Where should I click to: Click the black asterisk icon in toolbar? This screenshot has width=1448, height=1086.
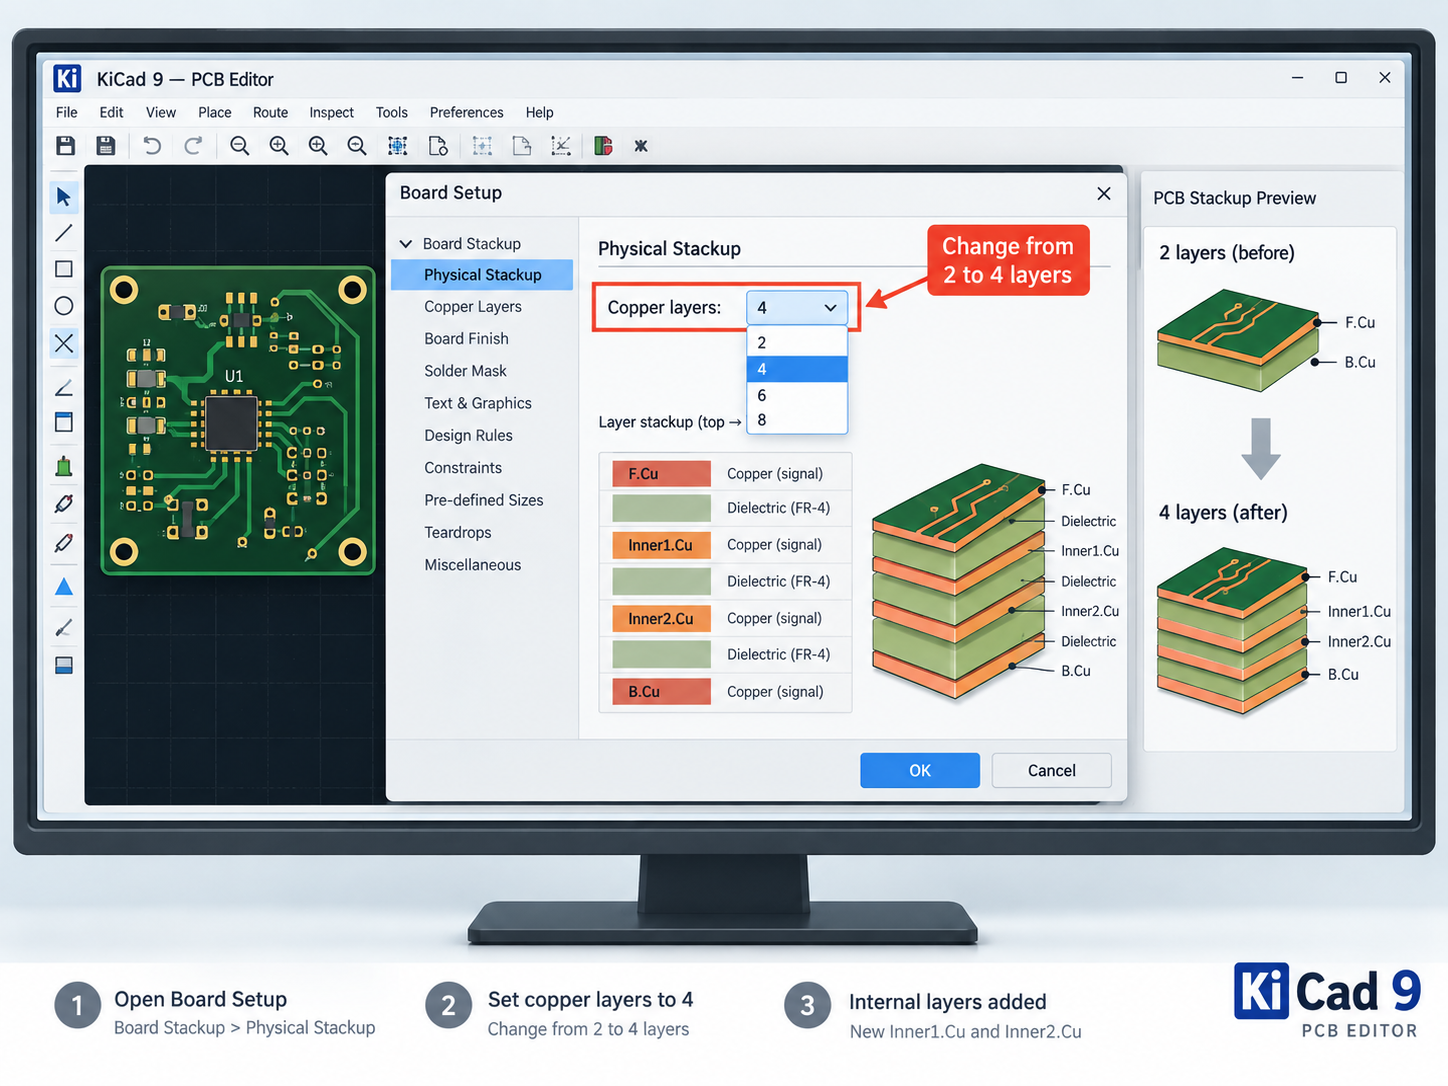click(641, 146)
